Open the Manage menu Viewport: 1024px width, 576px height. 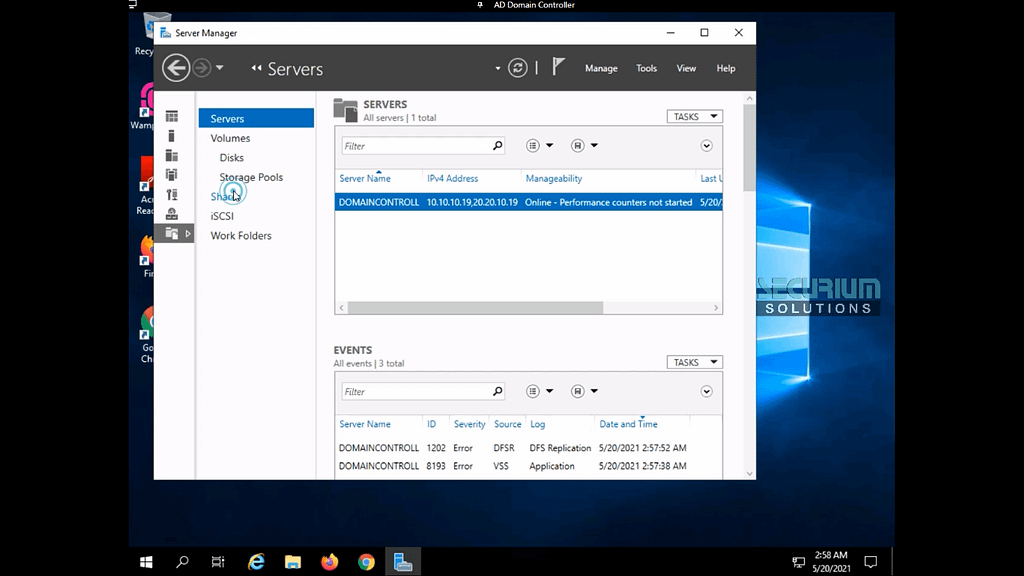601,68
